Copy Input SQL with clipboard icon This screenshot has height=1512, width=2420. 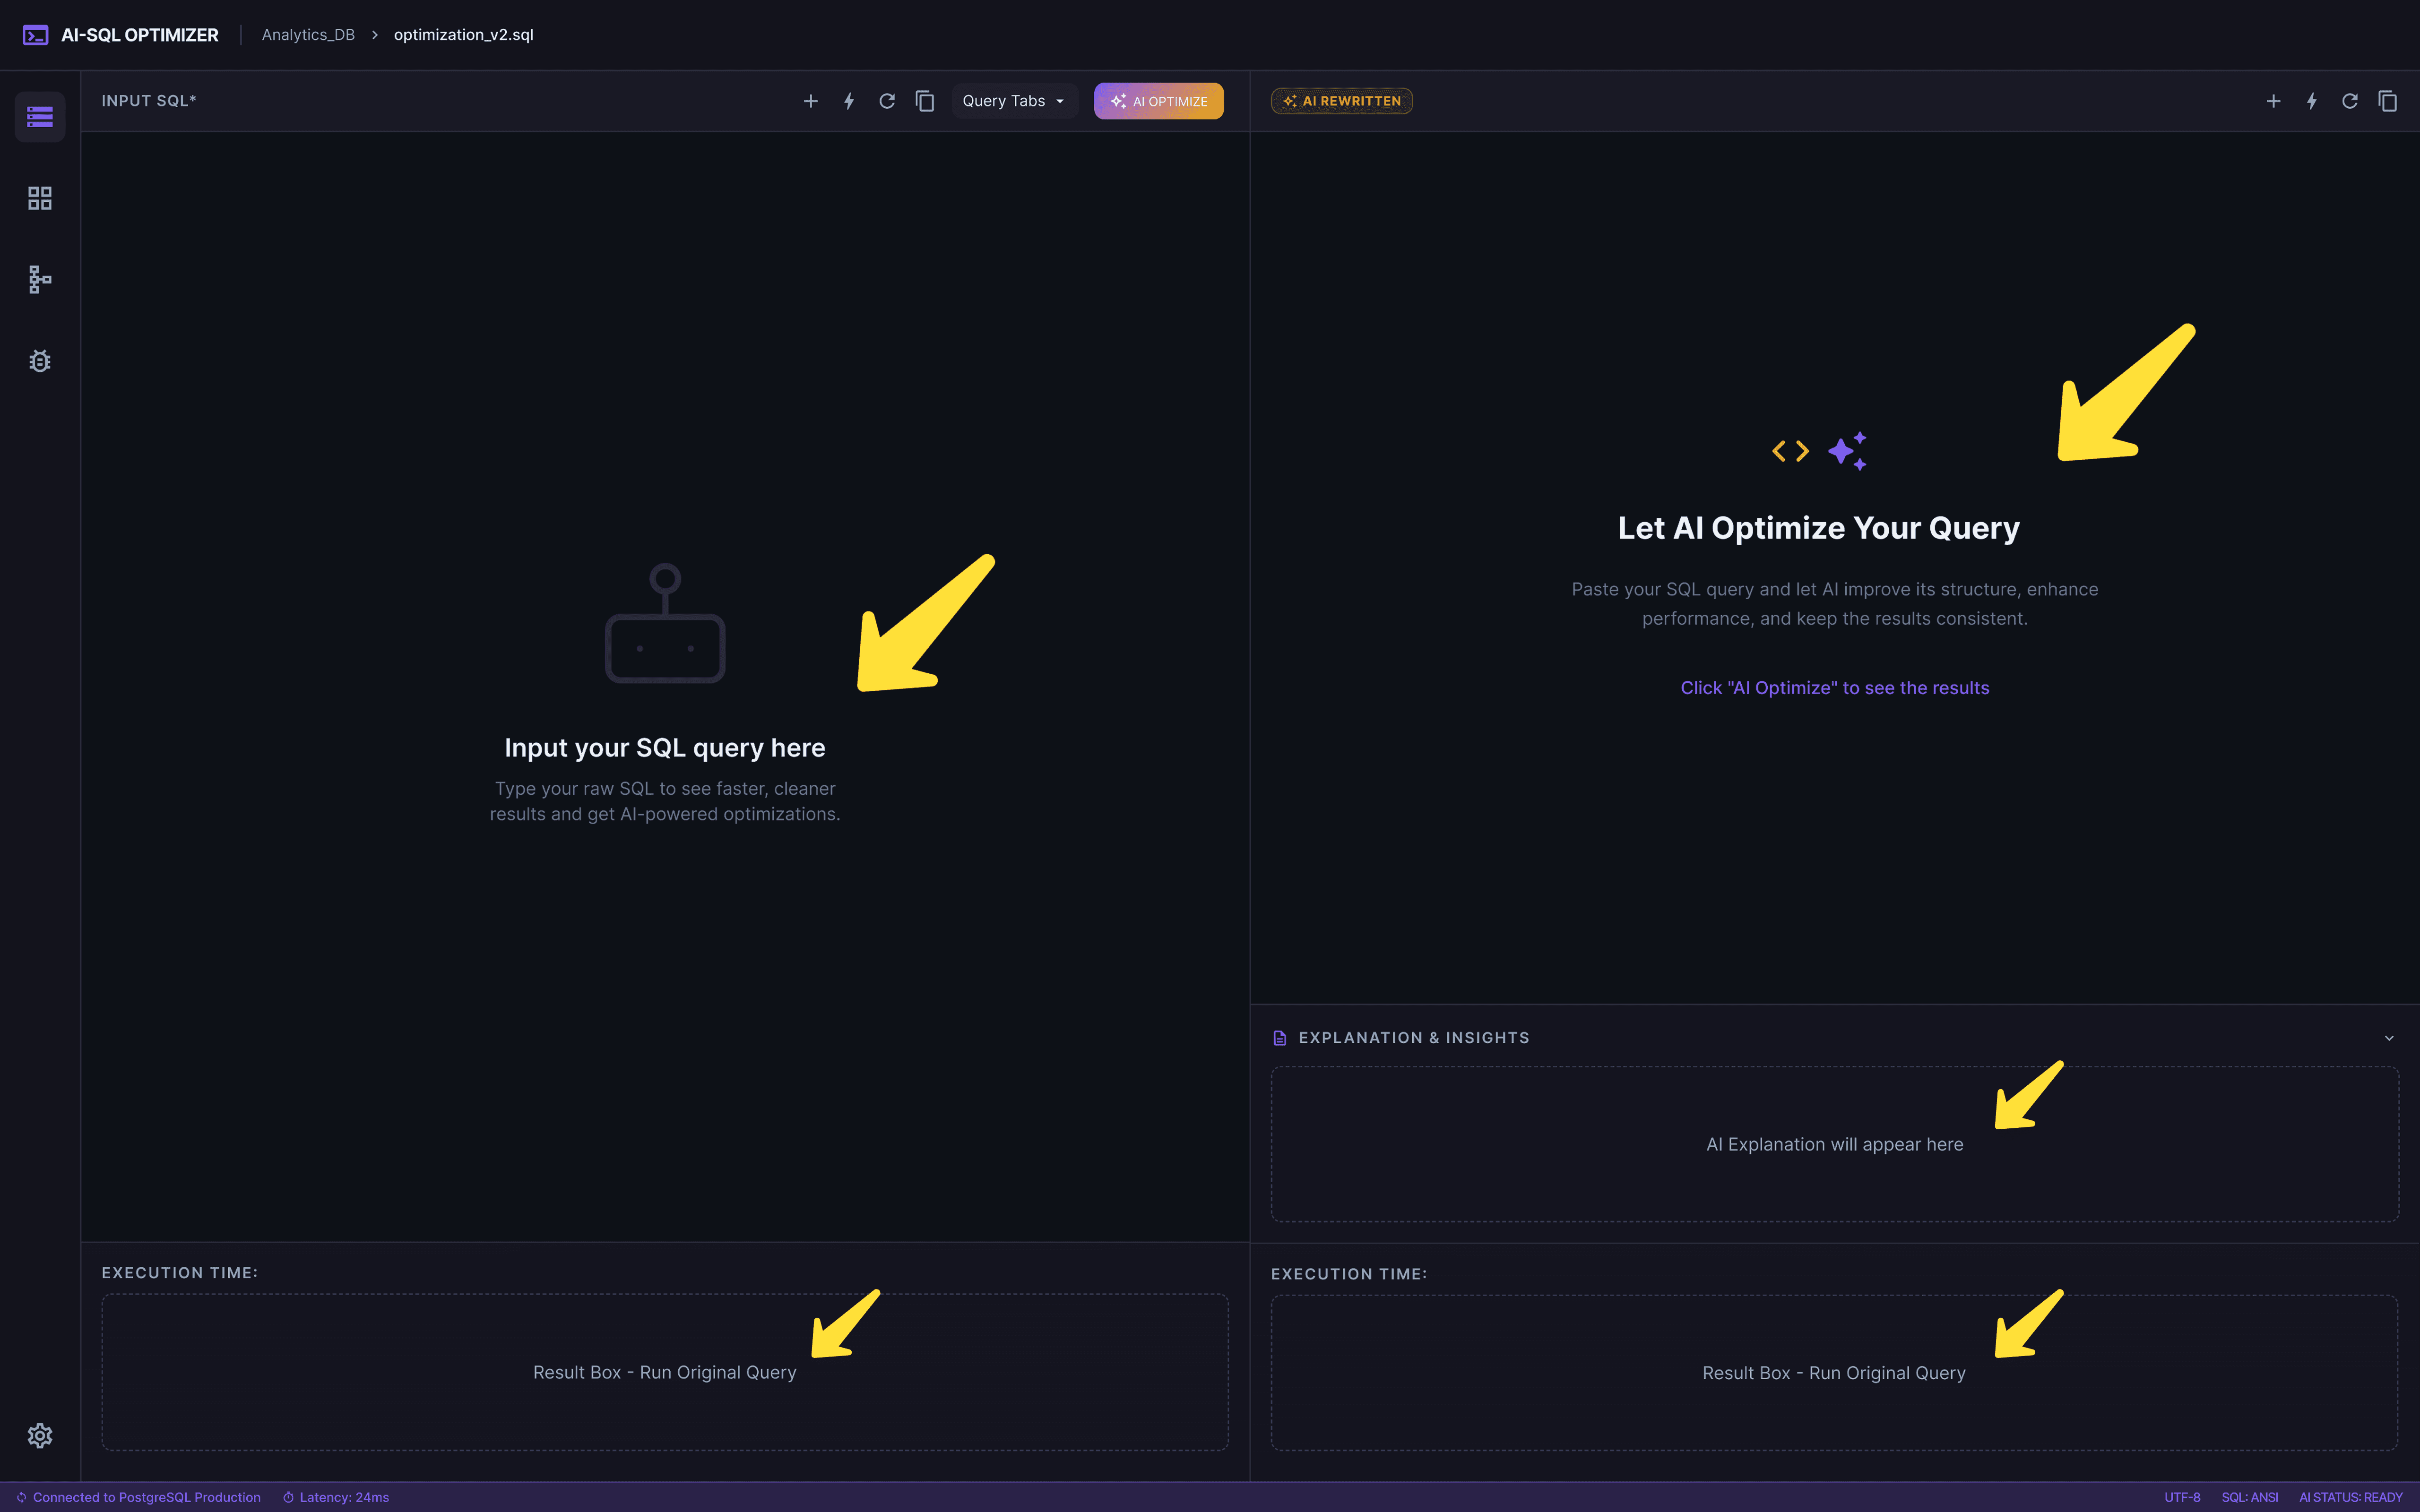[x=925, y=101]
